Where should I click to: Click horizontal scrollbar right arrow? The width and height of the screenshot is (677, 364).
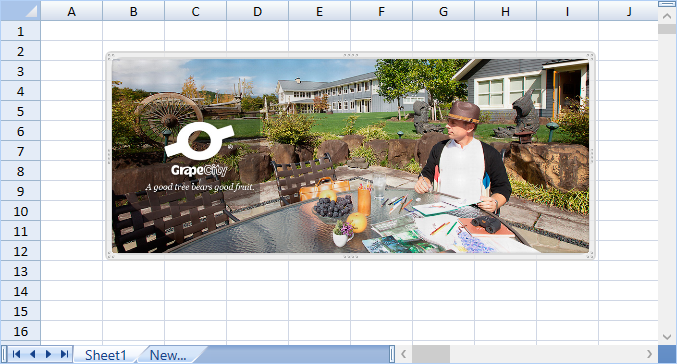(x=649, y=354)
